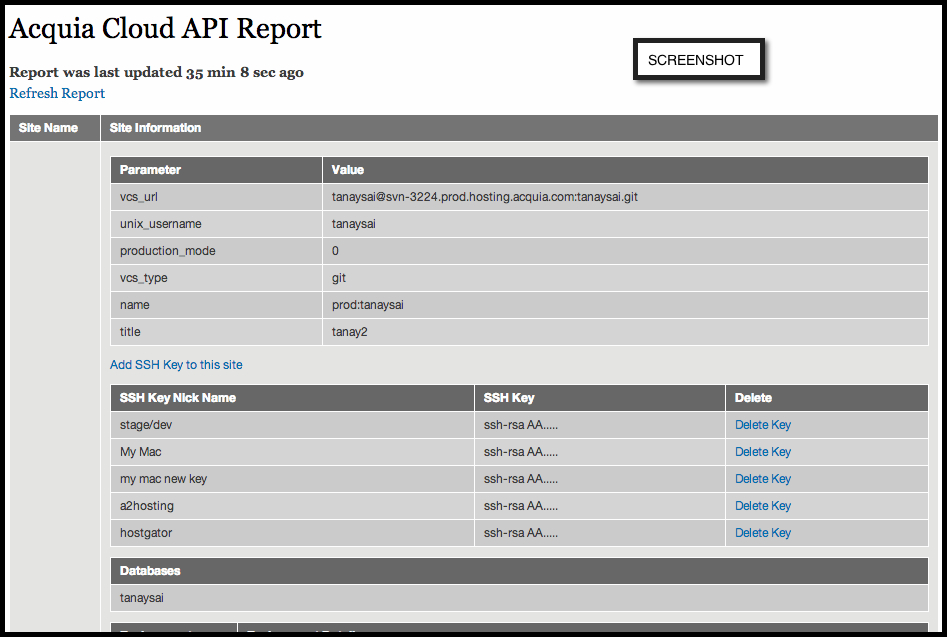
Task: Click the Databases section header
Action: pos(150,571)
